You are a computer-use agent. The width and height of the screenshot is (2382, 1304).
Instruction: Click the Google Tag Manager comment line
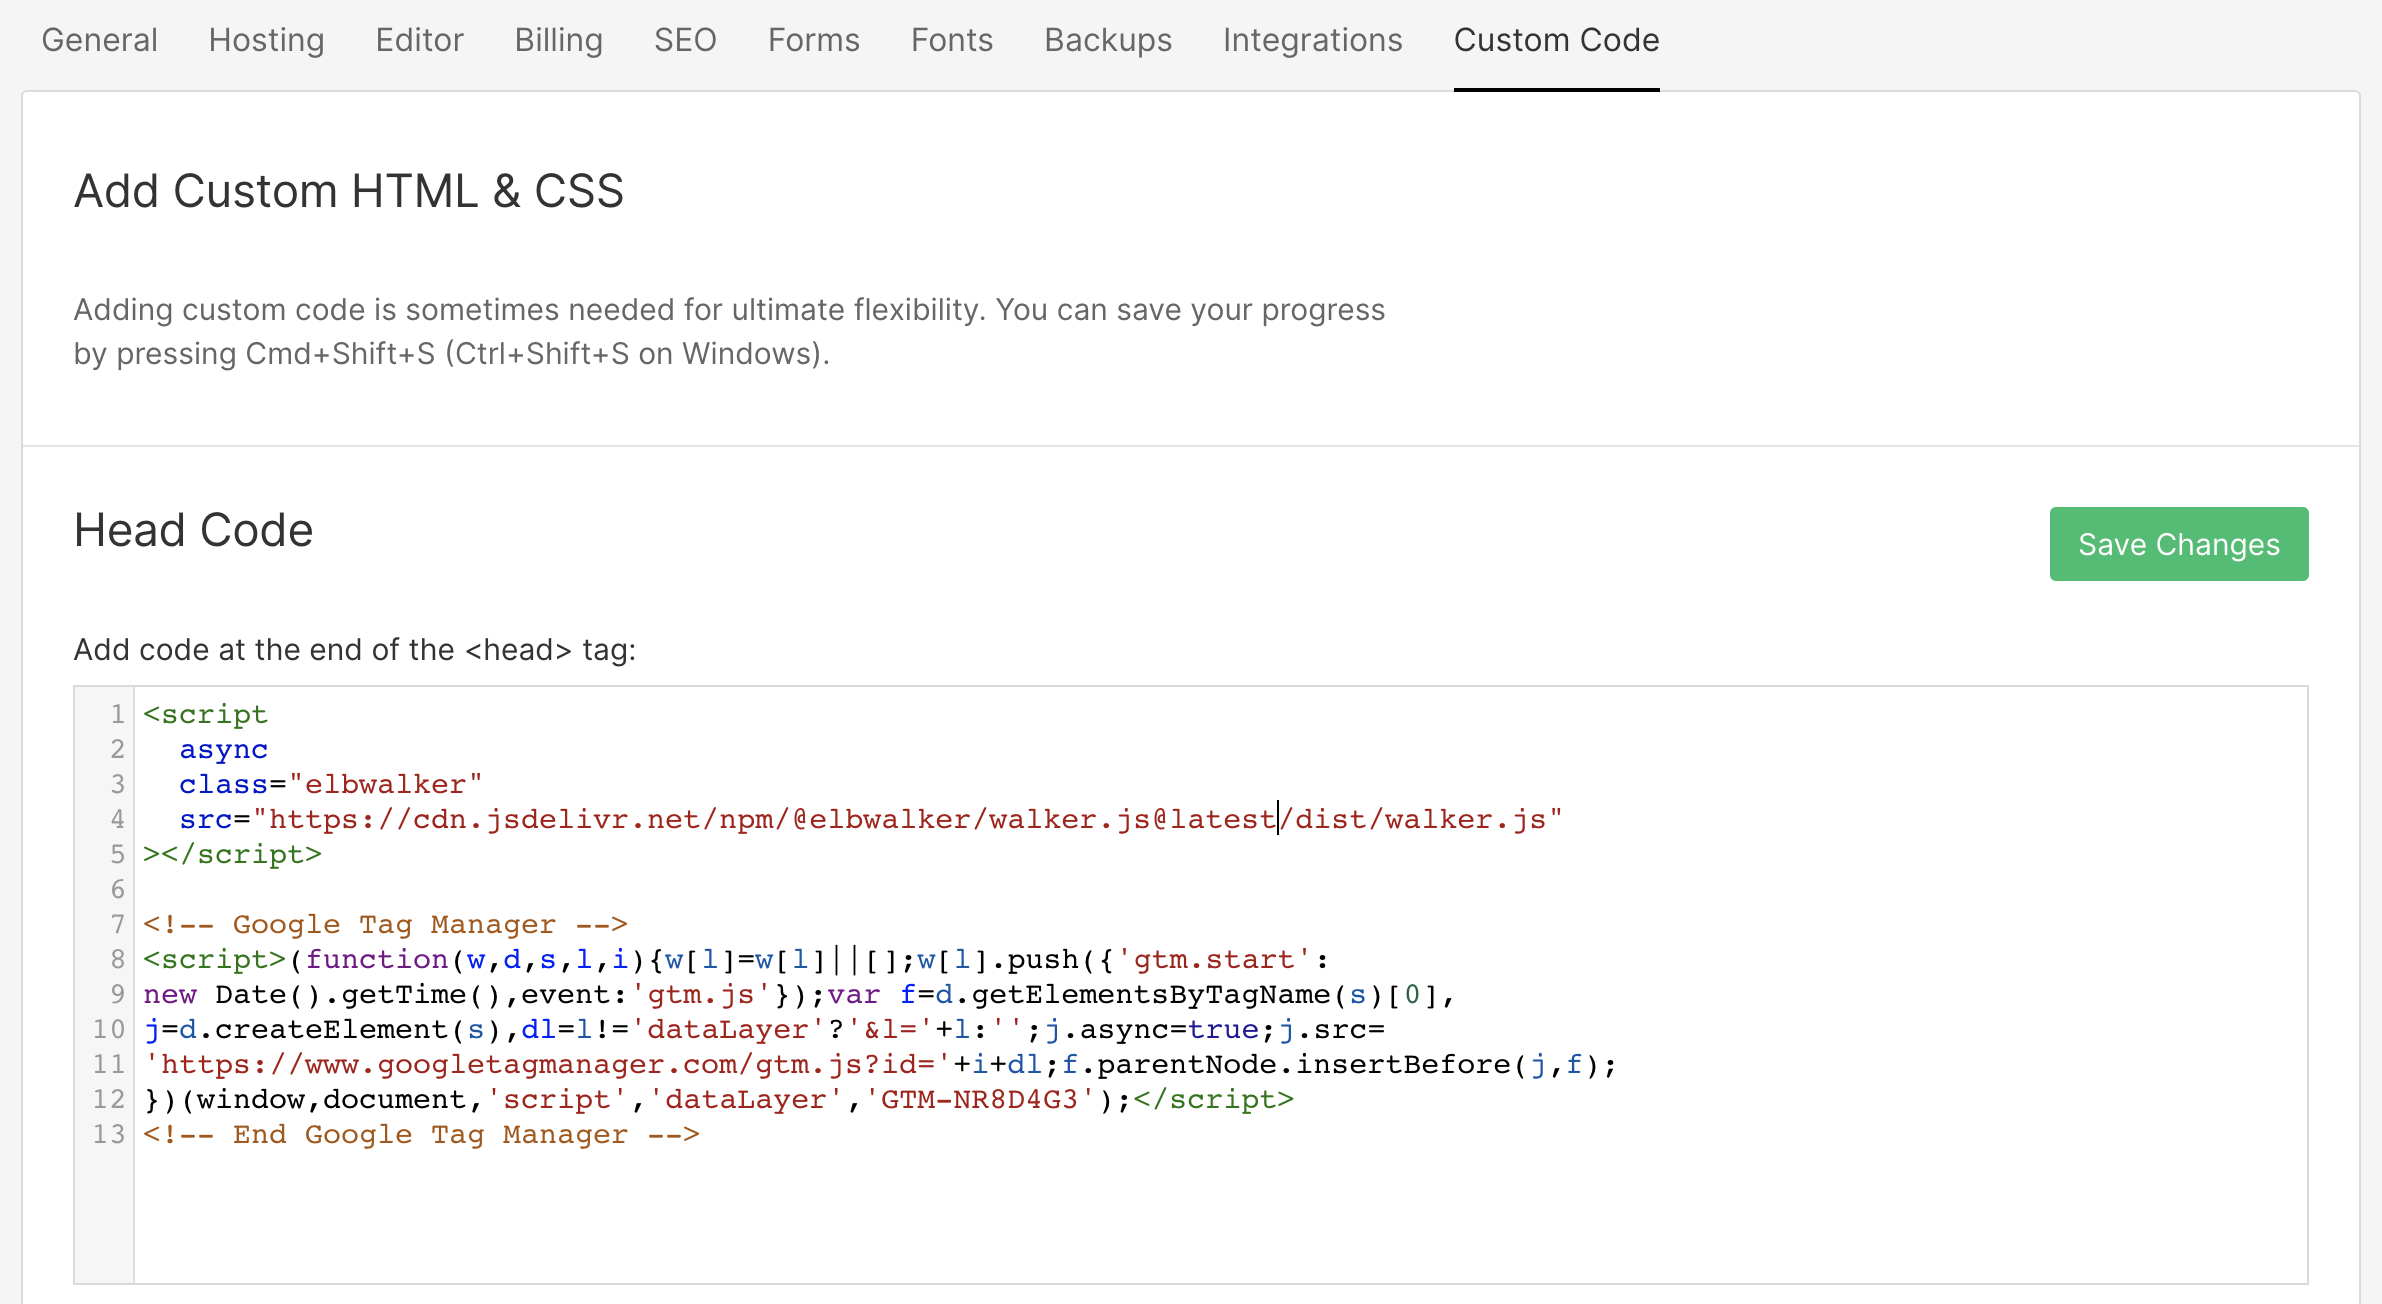click(x=384, y=924)
